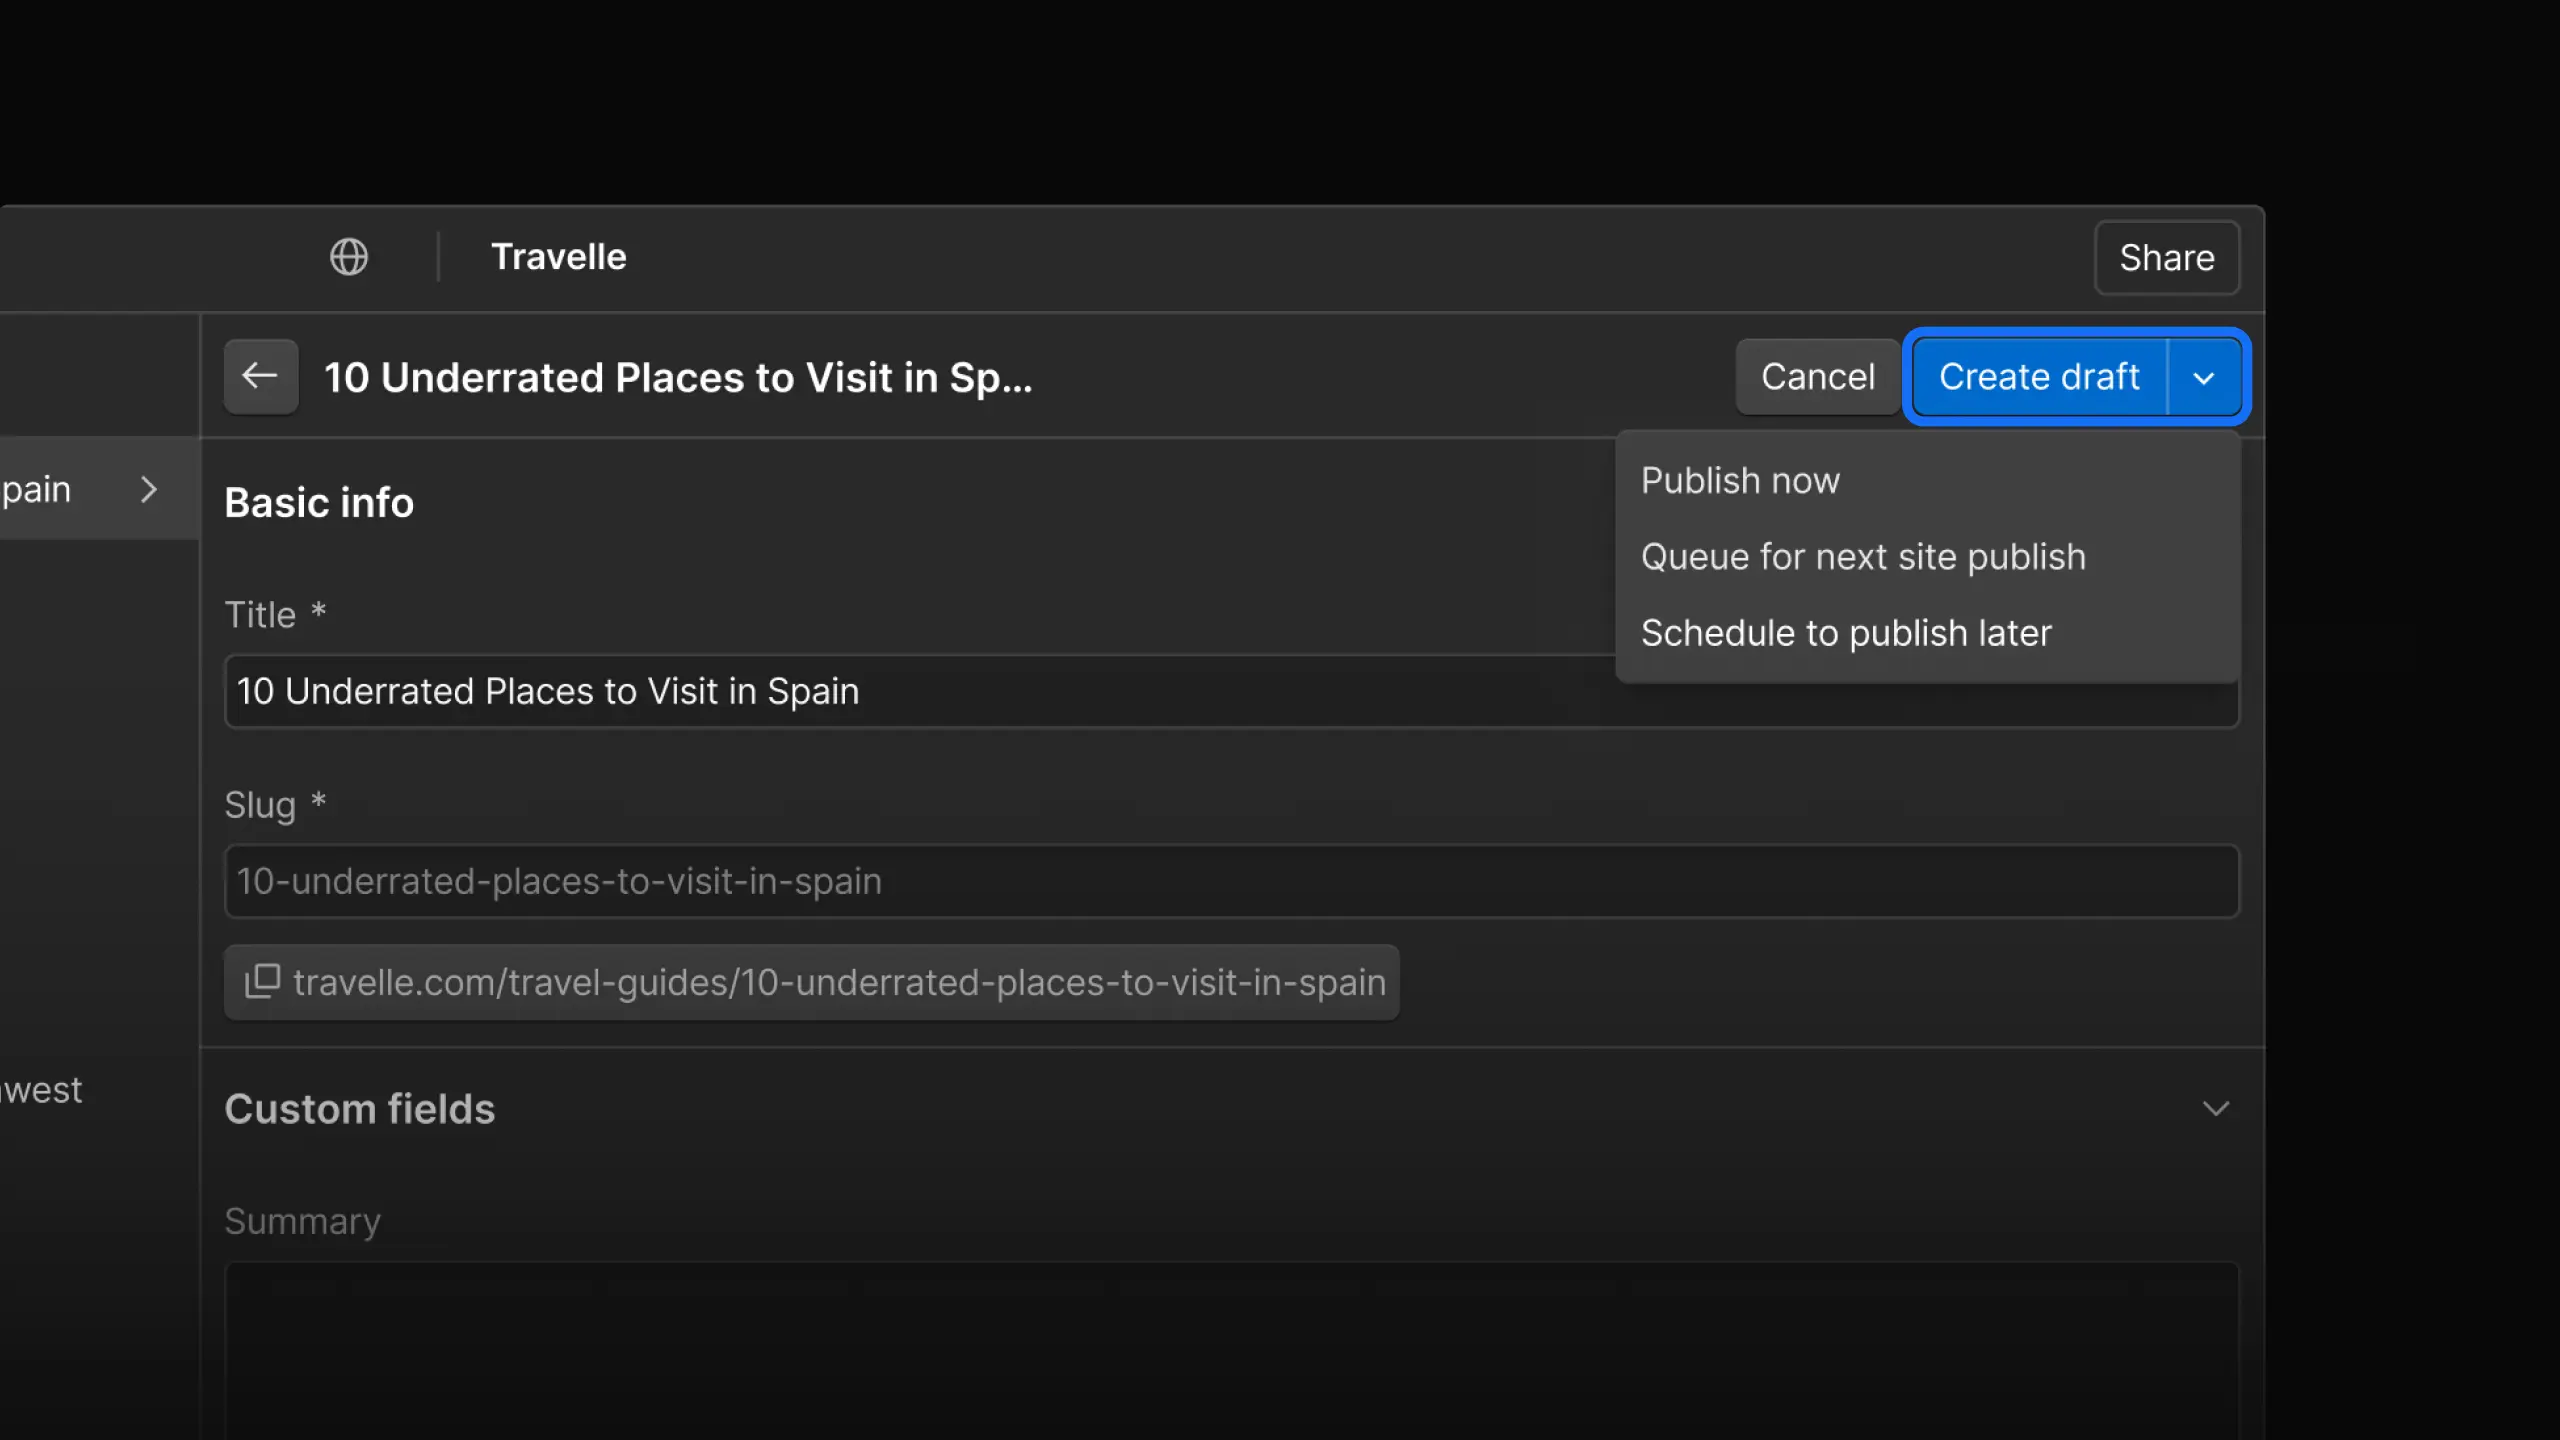Click the Travelle breadcrumb label

(x=558, y=257)
